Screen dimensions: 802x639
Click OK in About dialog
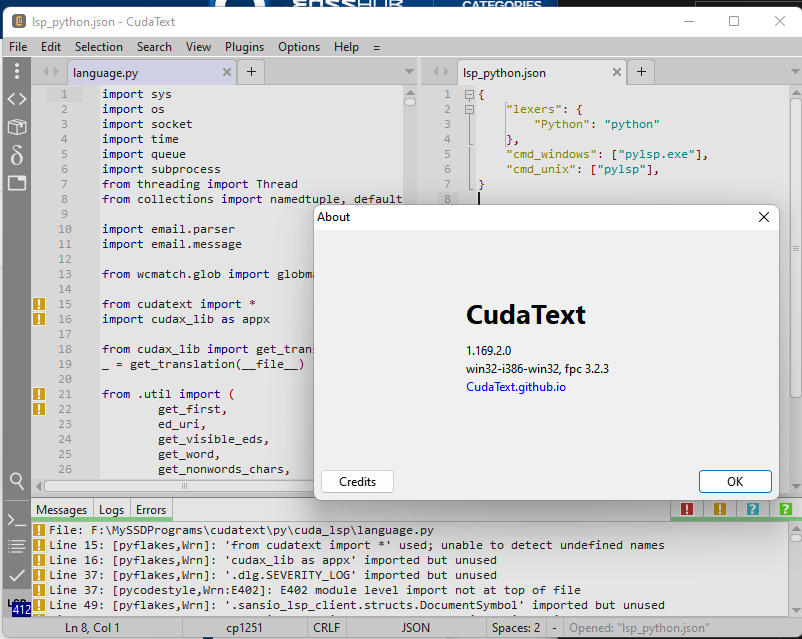pos(735,481)
